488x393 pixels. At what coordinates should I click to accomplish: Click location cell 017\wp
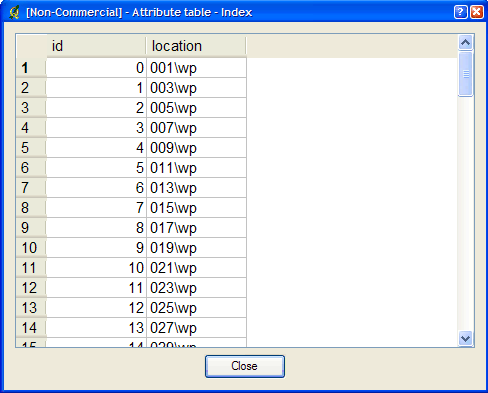coord(196,228)
